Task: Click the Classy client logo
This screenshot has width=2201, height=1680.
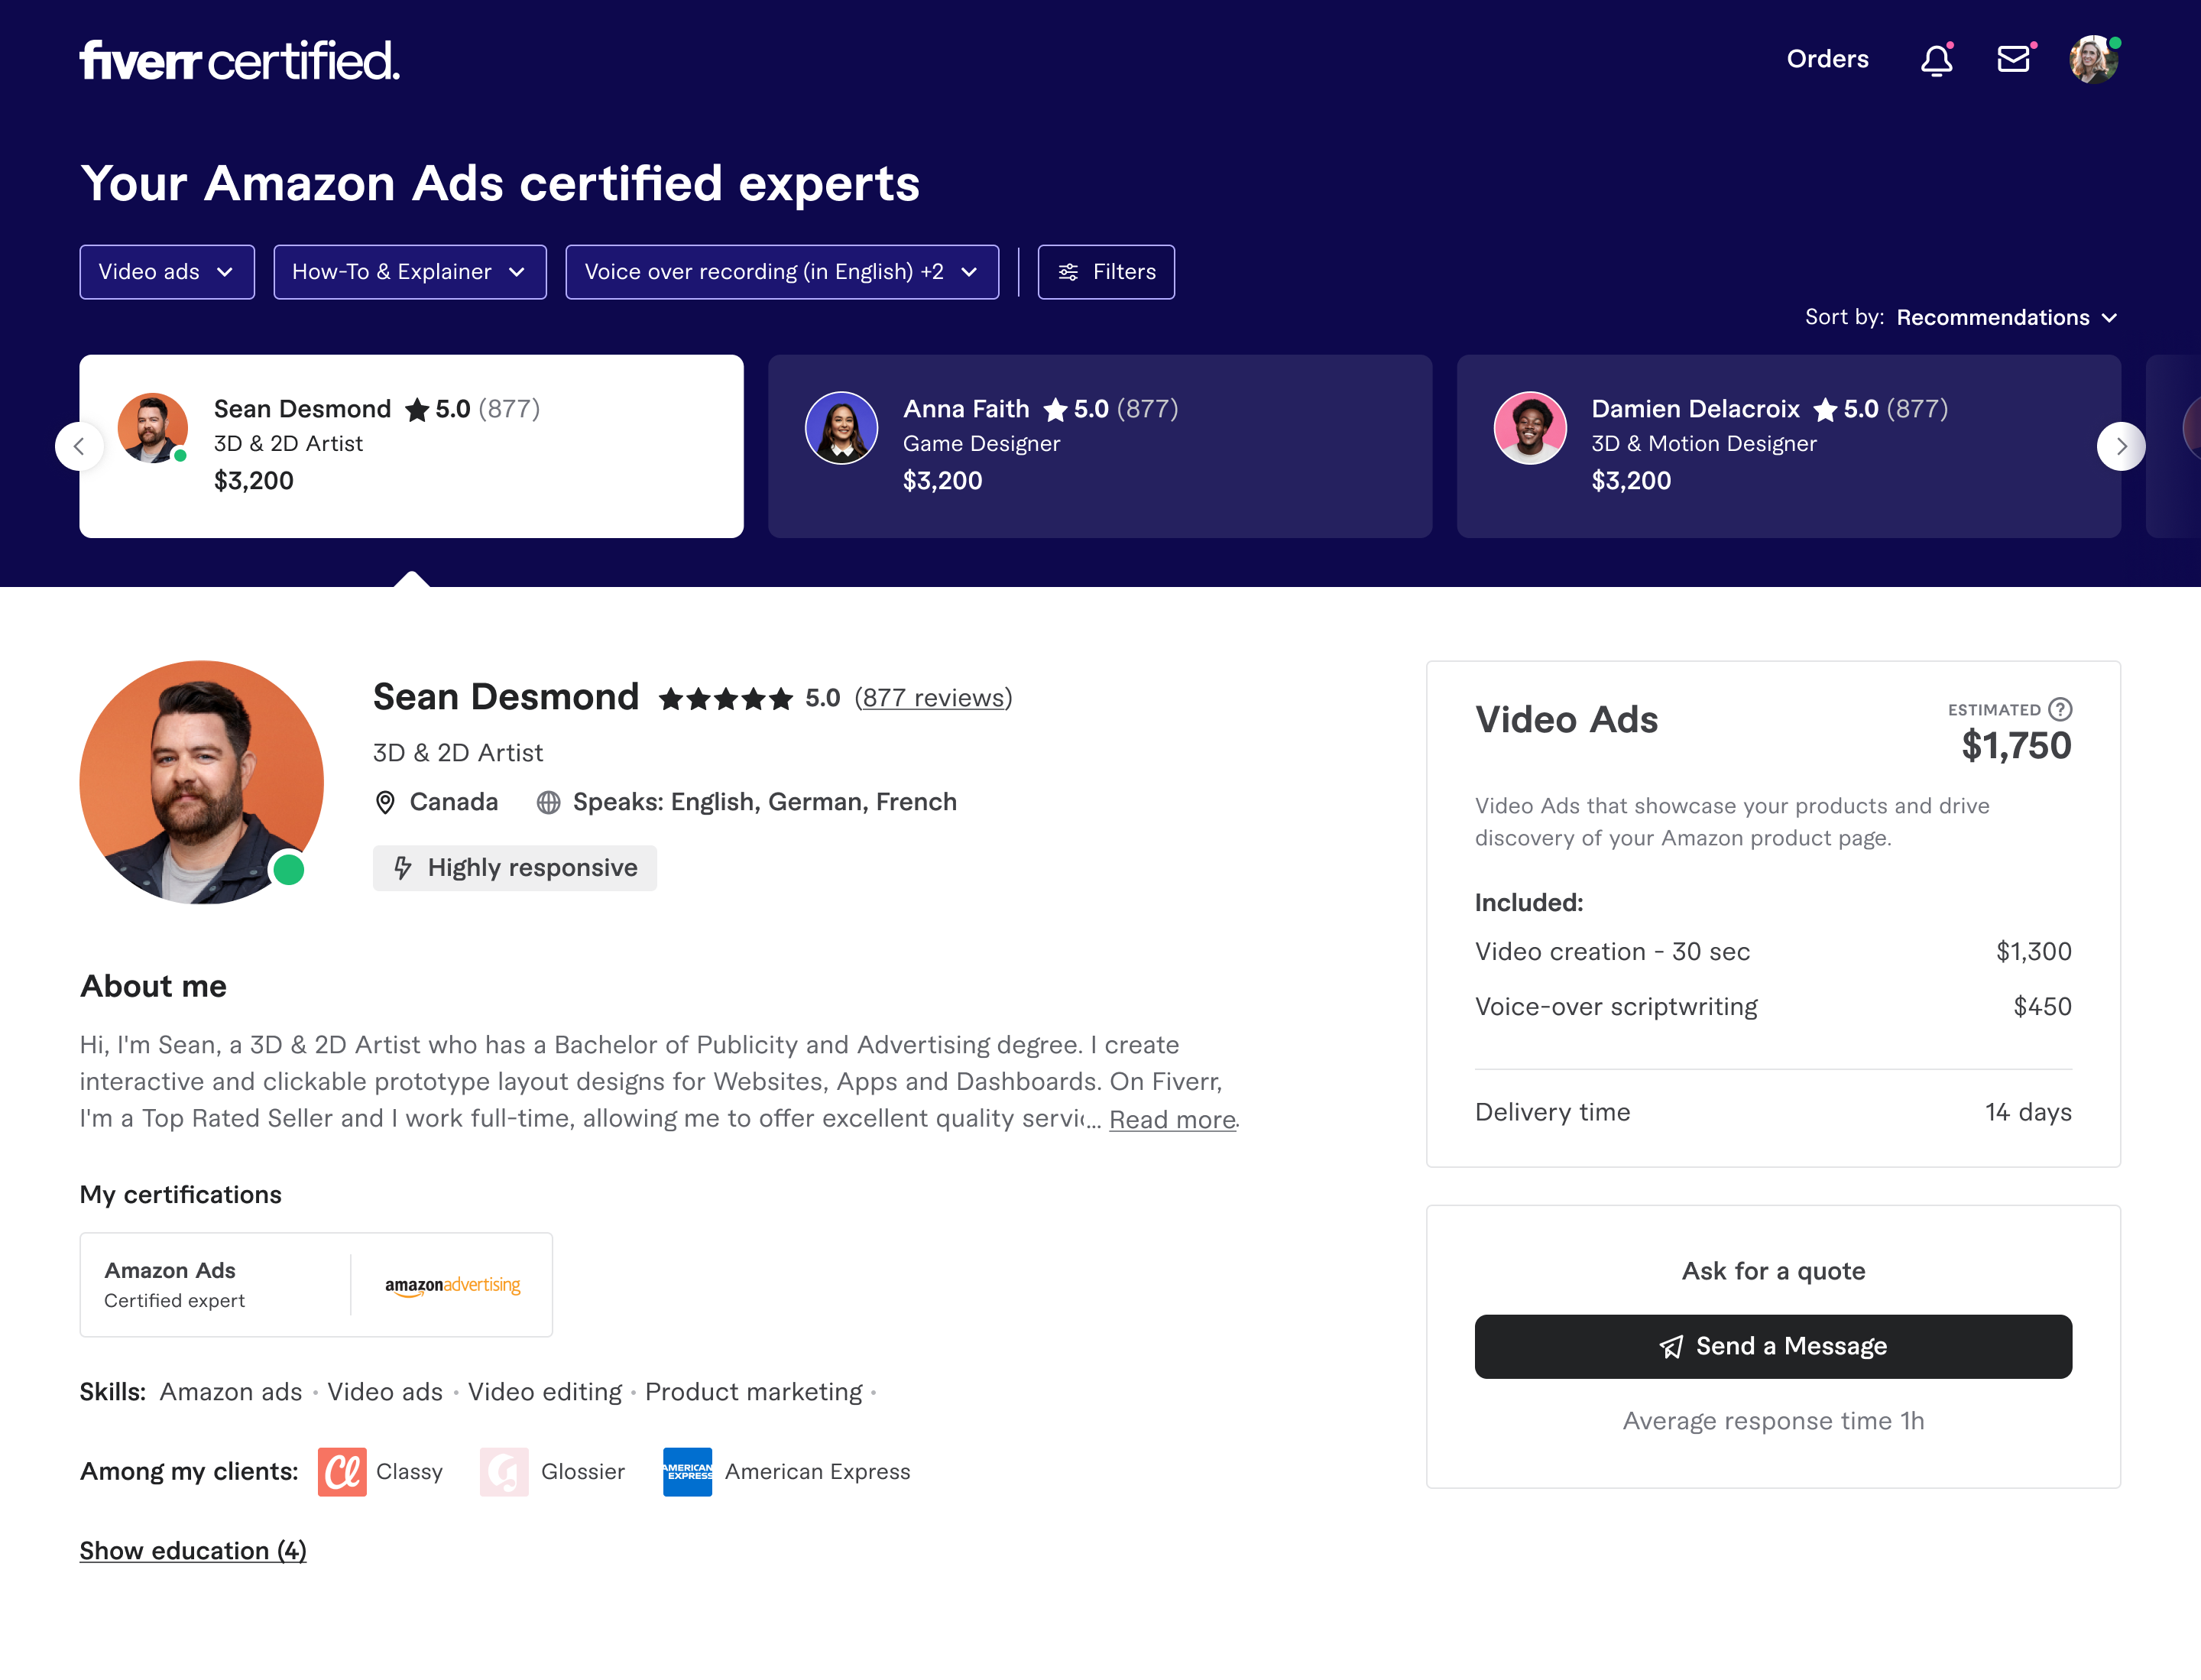Action: coord(342,1472)
